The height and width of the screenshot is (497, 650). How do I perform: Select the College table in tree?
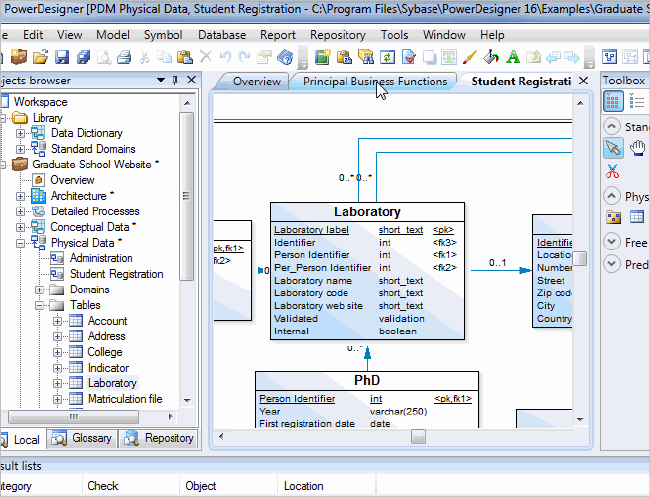pyautogui.click(x=105, y=352)
